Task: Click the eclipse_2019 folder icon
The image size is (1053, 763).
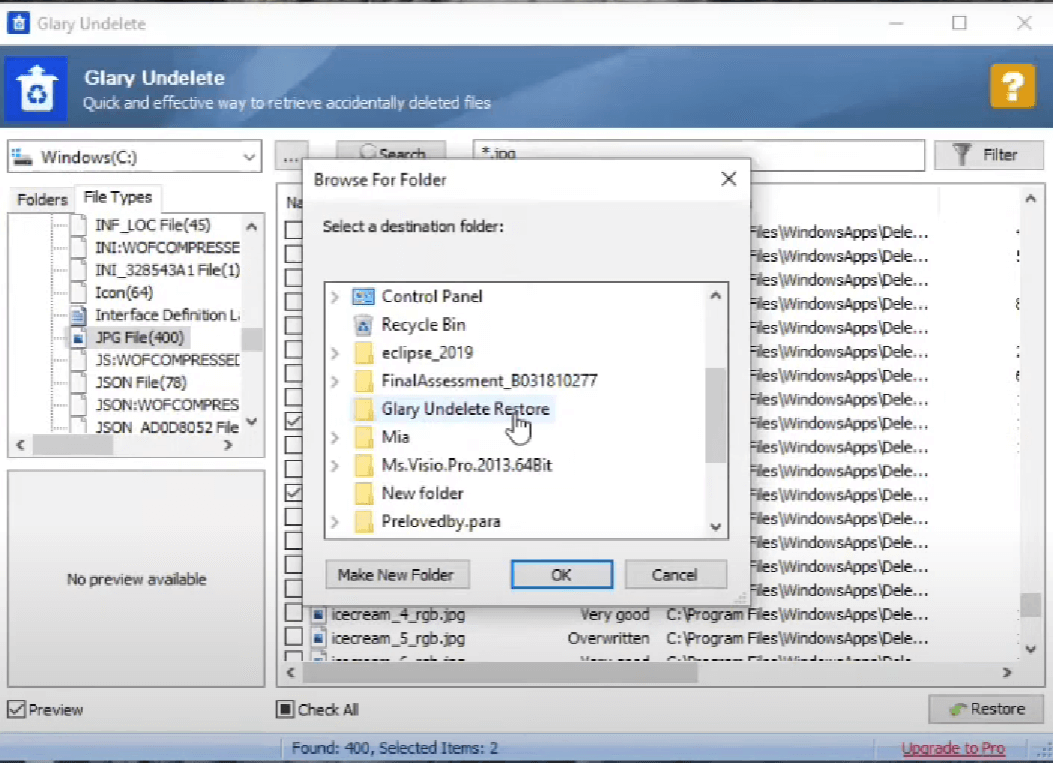Action: [x=363, y=353]
